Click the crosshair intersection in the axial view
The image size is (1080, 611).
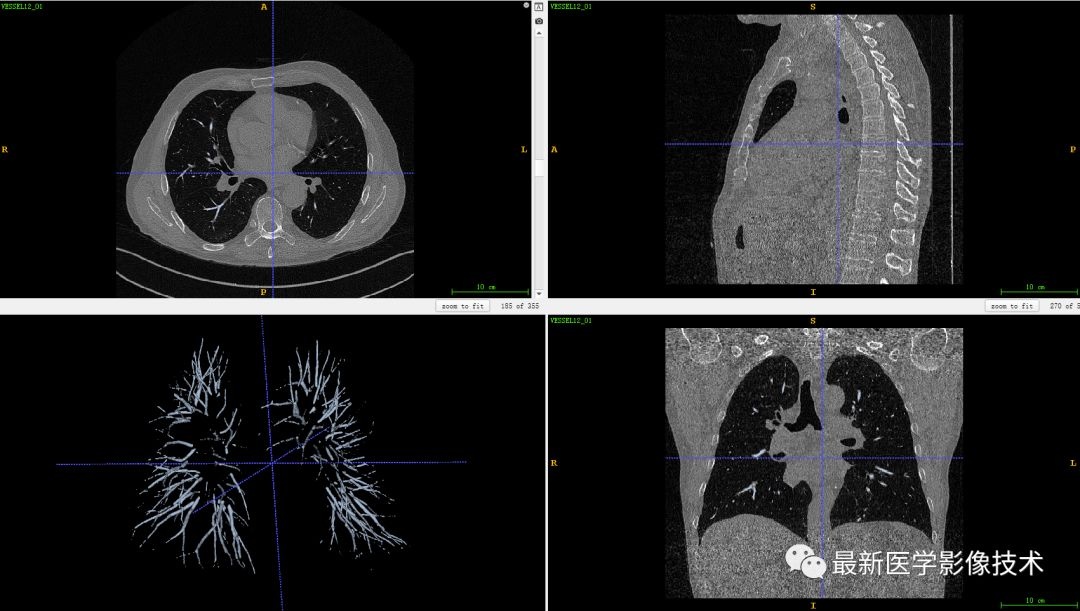pos(273,173)
